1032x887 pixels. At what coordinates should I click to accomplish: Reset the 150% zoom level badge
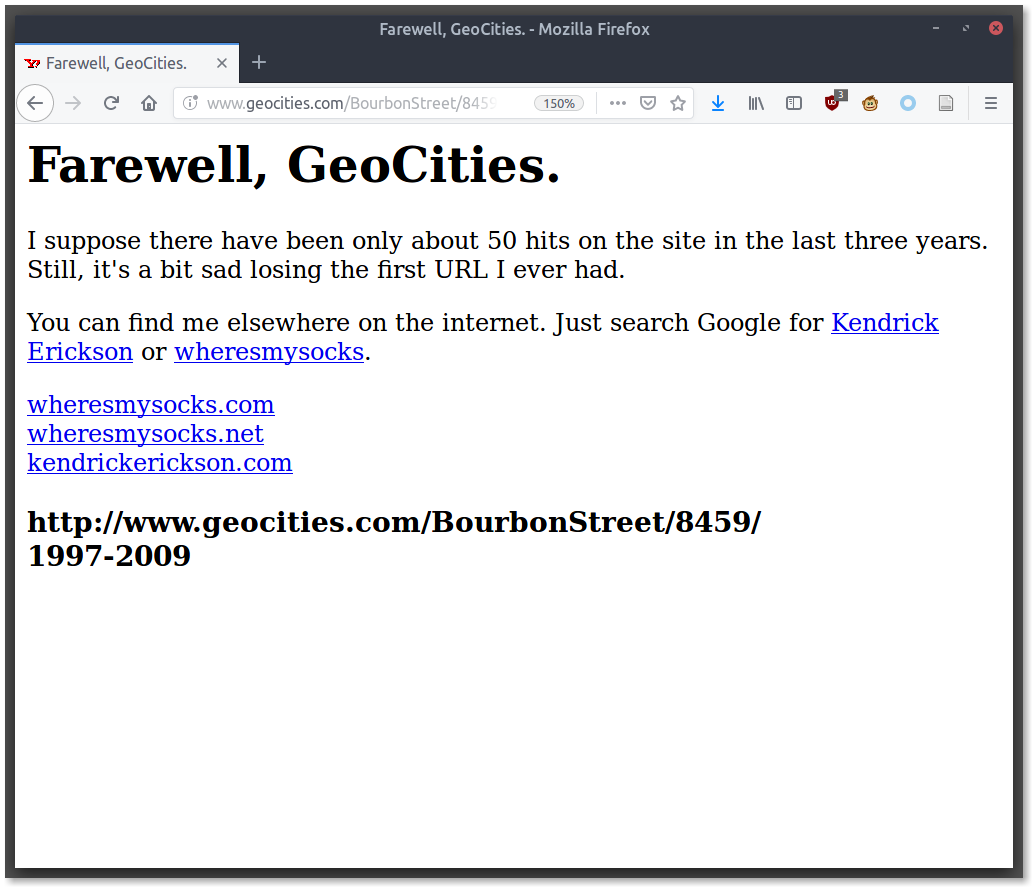(559, 103)
